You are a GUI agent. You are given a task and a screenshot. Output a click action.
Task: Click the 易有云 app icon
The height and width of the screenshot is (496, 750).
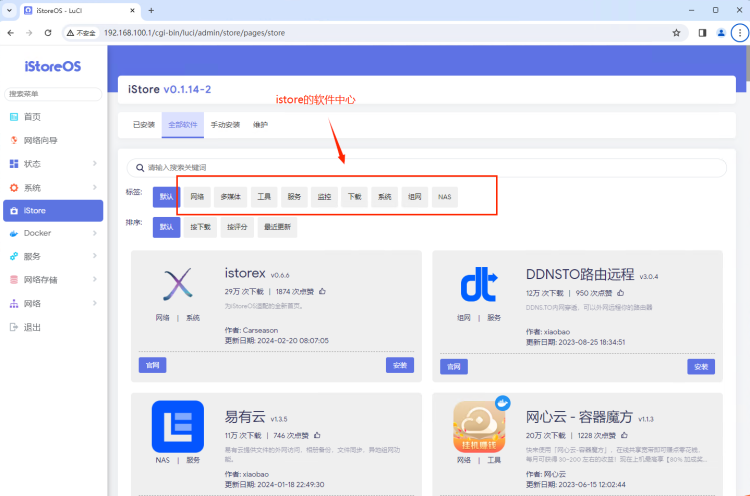(178, 427)
